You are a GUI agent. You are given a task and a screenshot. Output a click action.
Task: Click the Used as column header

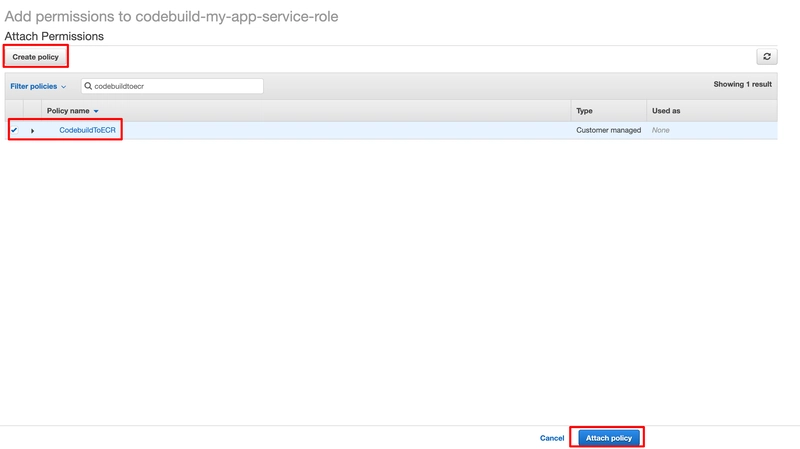[666, 111]
